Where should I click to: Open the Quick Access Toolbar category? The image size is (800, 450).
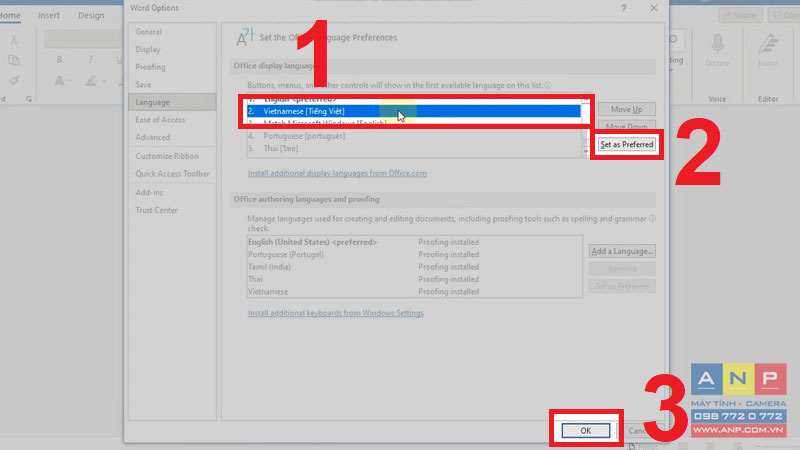click(172, 174)
